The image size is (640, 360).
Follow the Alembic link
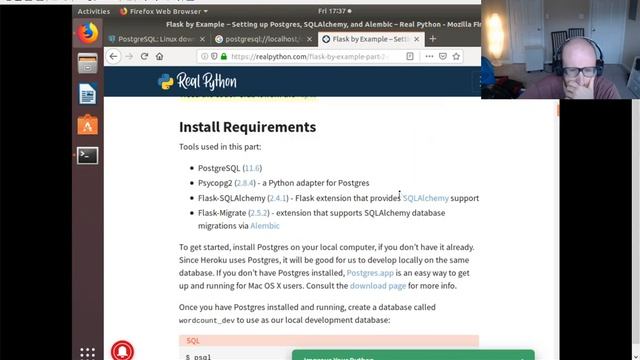tap(264, 226)
